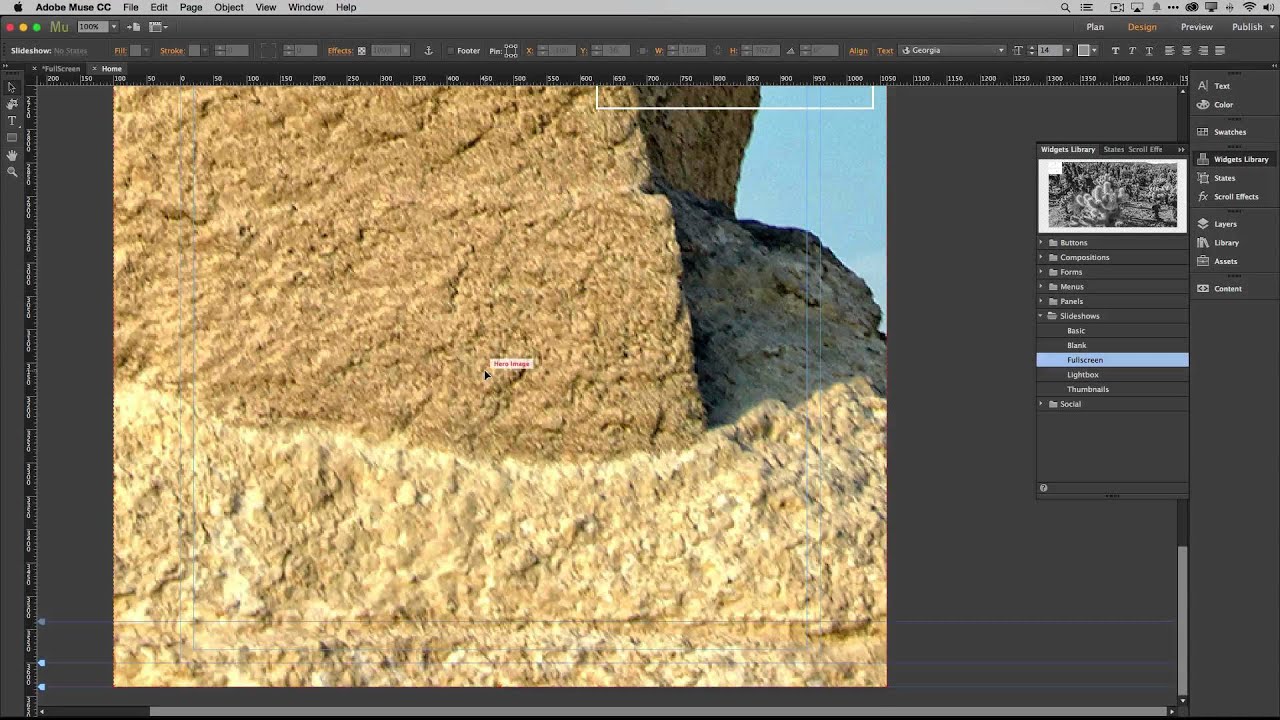The width and height of the screenshot is (1280, 720).
Task: Open the Stroke color dropdown
Action: click(x=206, y=50)
